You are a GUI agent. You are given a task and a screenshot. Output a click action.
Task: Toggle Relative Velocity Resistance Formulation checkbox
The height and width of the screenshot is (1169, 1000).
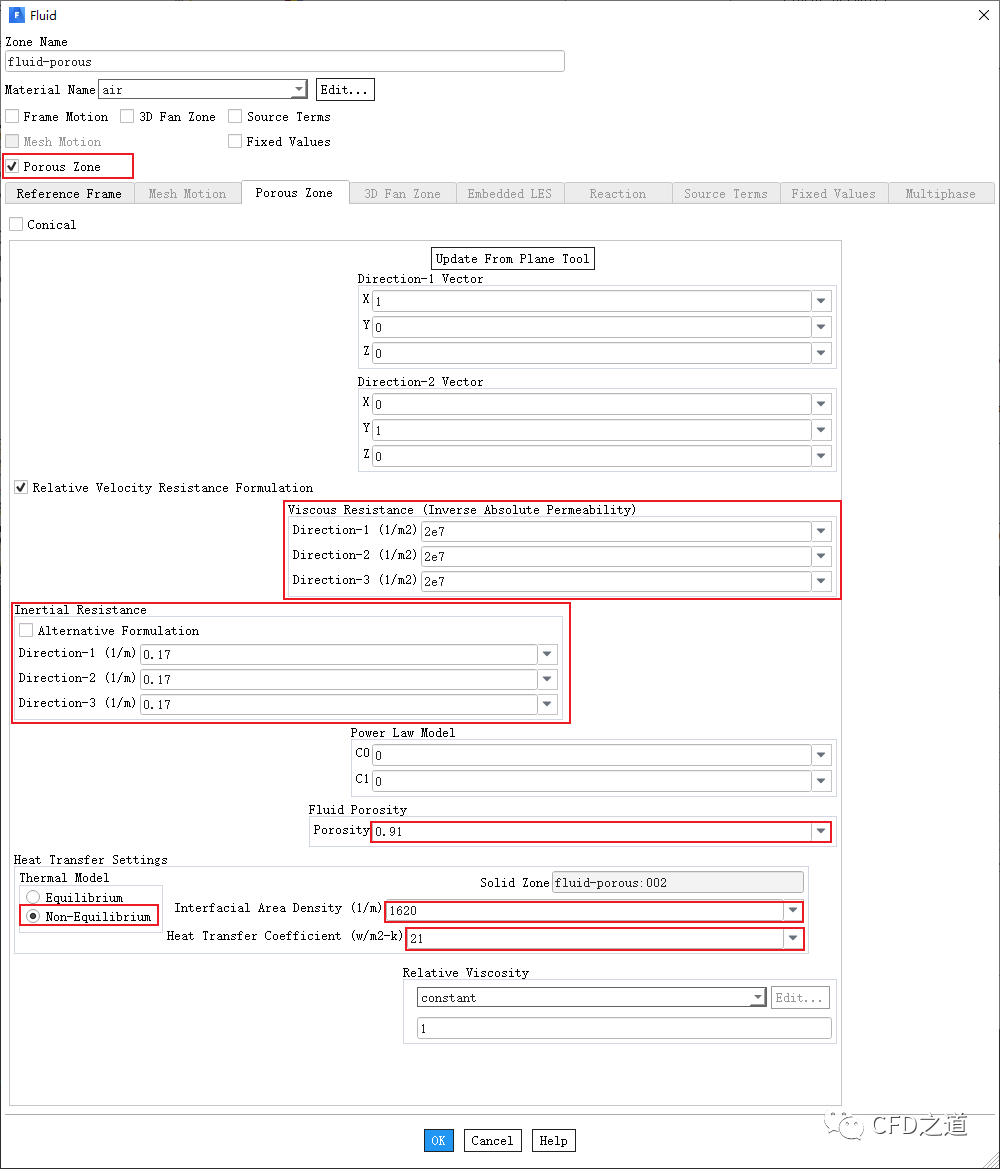coord(21,488)
